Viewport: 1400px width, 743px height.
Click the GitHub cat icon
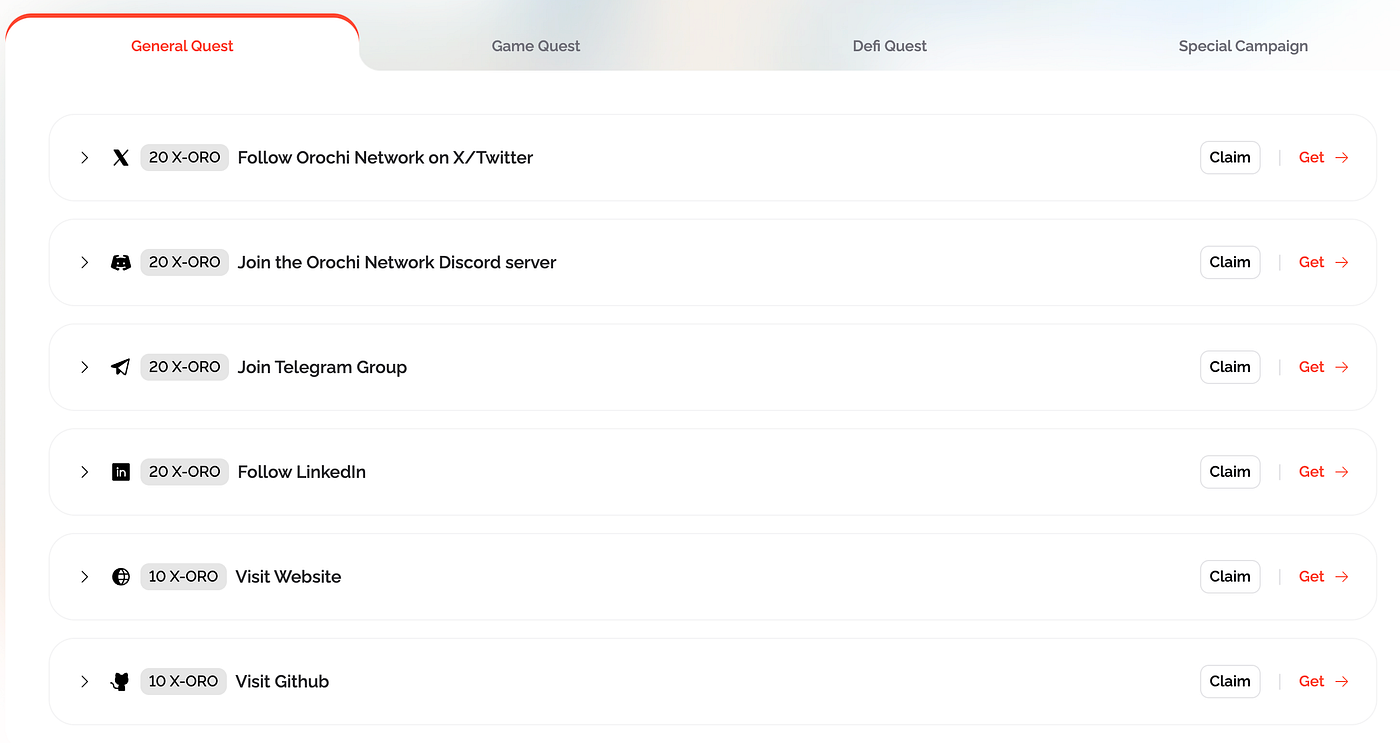point(121,682)
